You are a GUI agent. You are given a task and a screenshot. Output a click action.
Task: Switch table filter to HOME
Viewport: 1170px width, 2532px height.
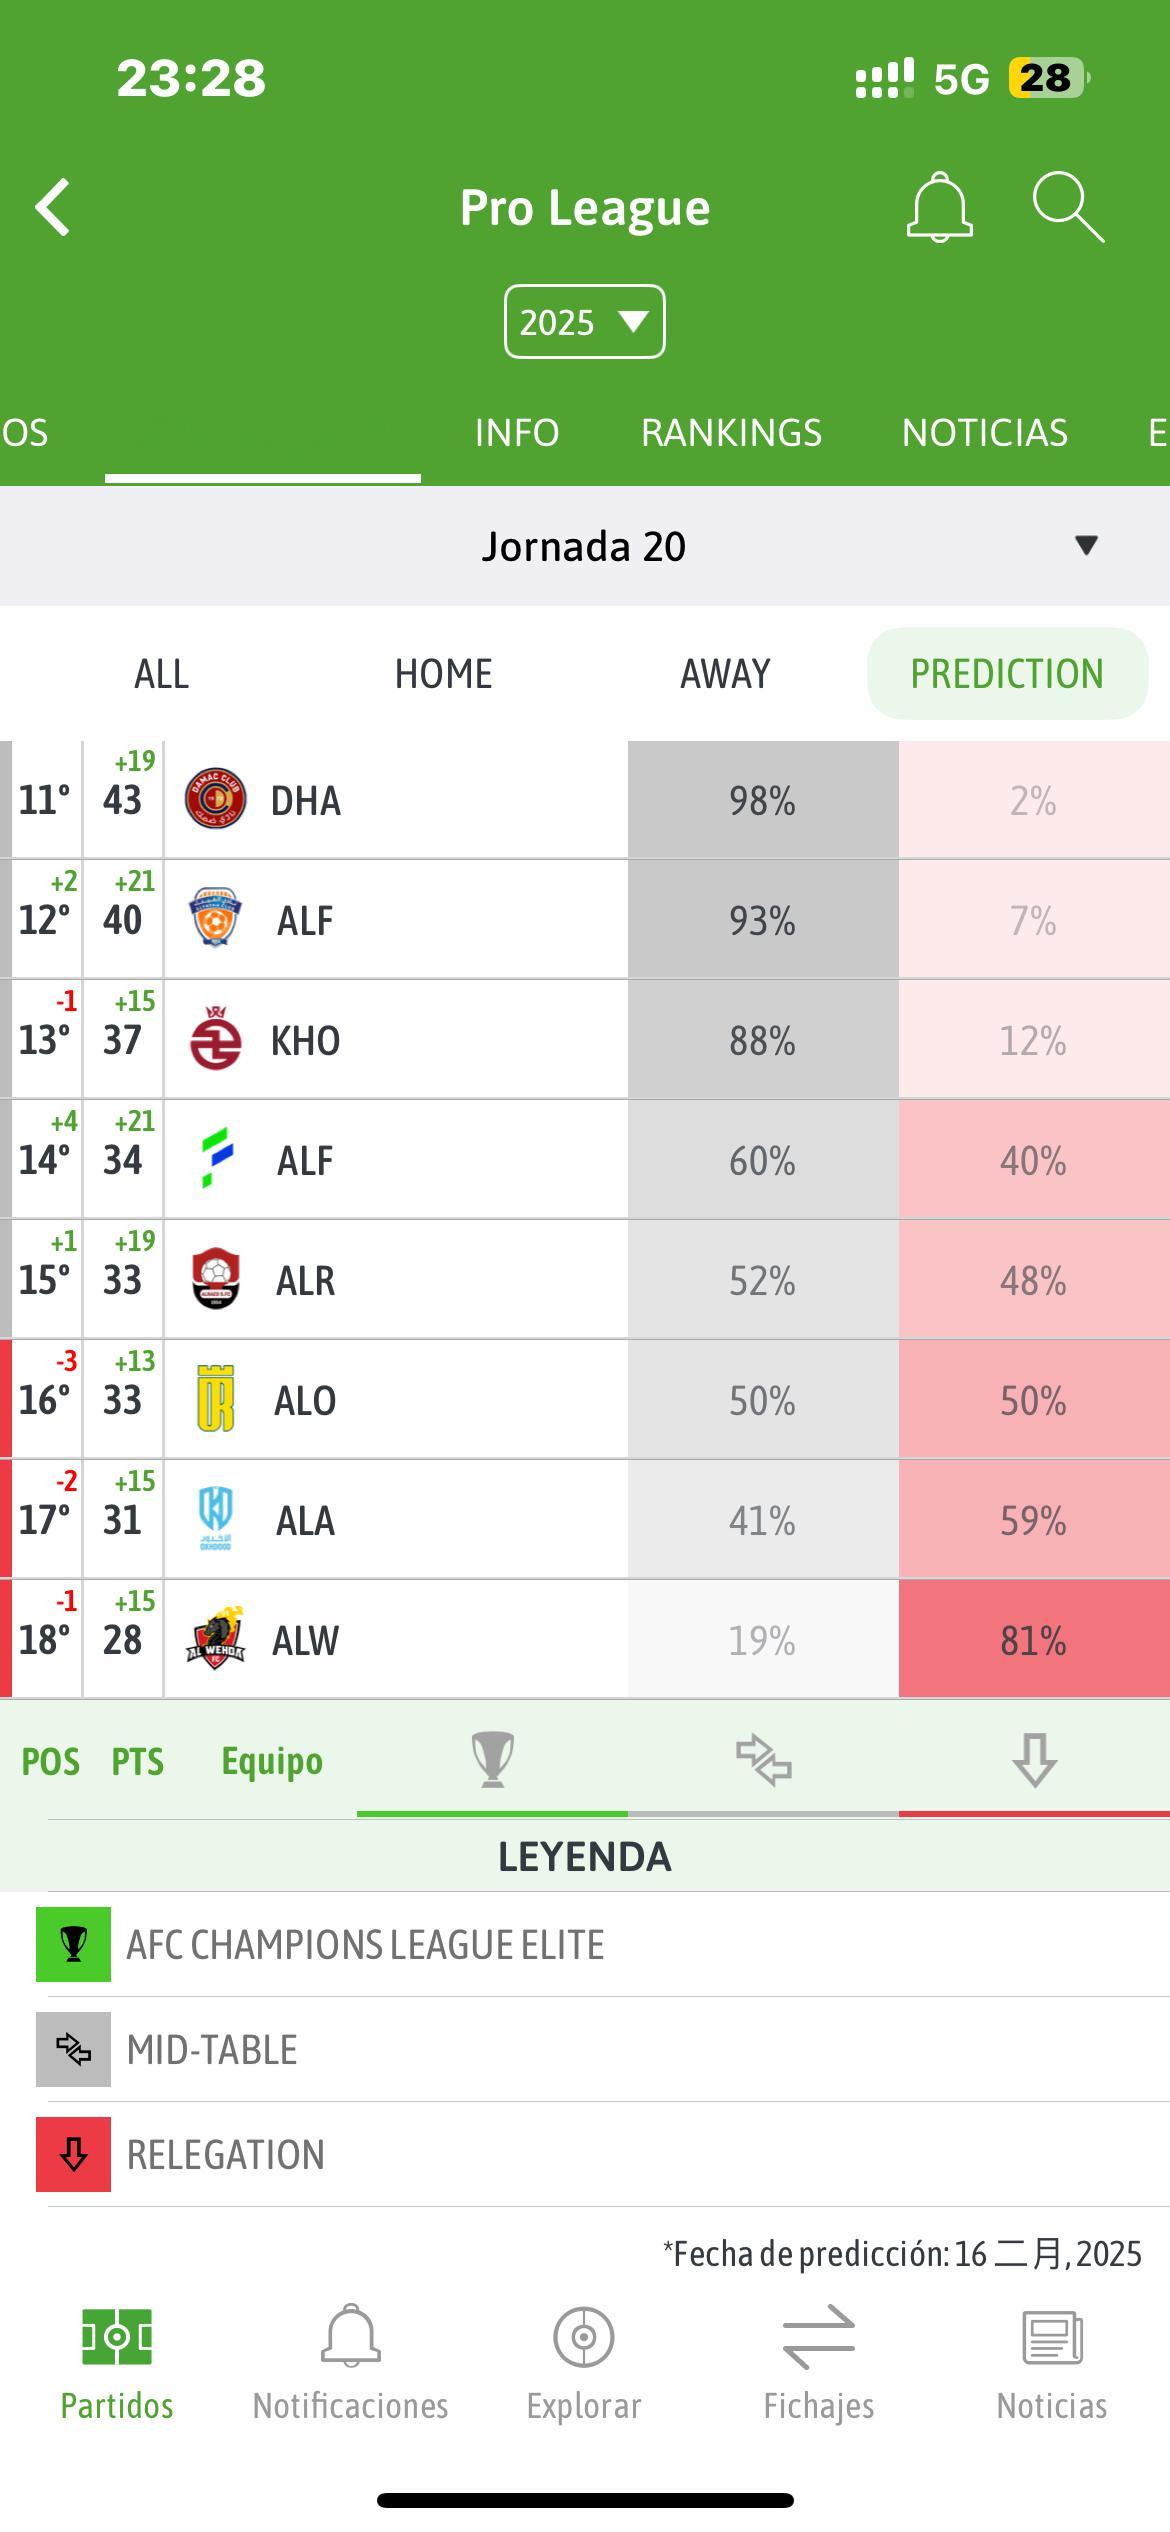[443, 673]
